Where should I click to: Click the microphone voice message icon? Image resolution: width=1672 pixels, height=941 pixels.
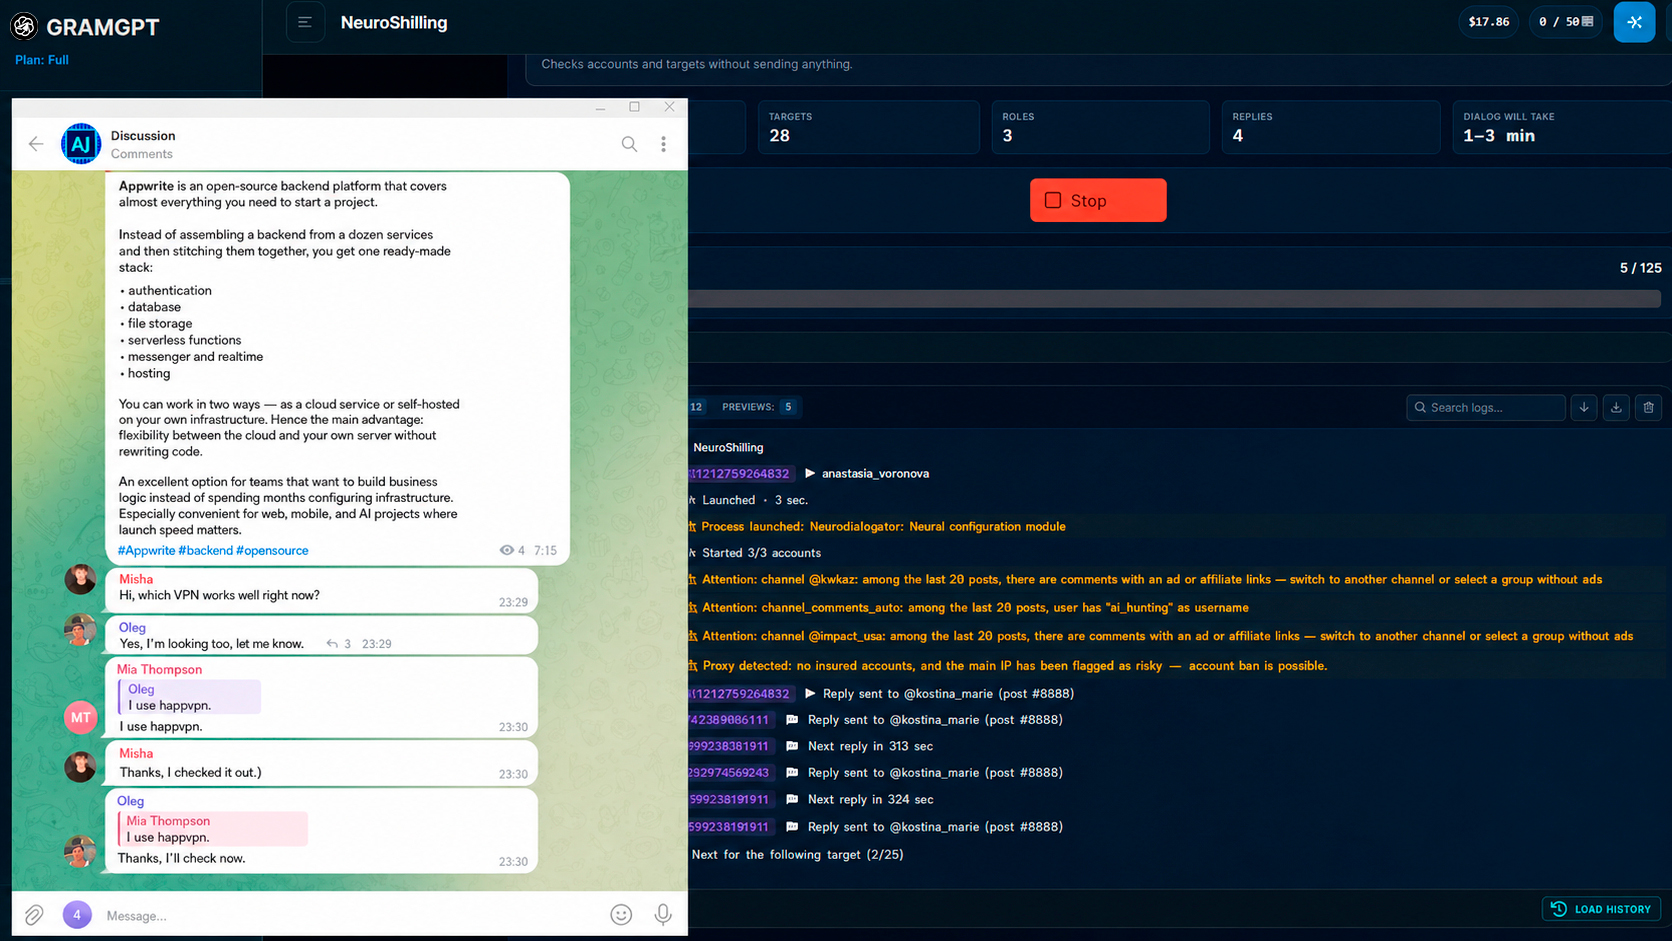click(663, 915)
